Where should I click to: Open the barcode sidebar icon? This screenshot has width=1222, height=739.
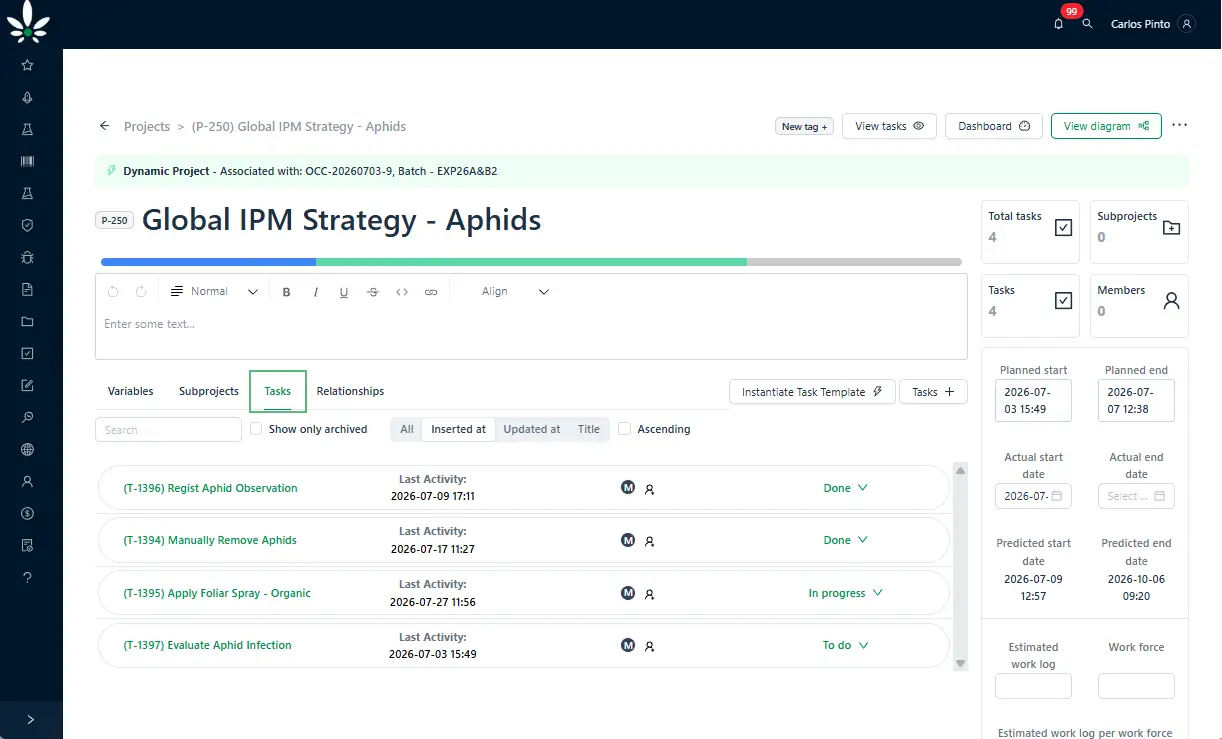[27, 161]
